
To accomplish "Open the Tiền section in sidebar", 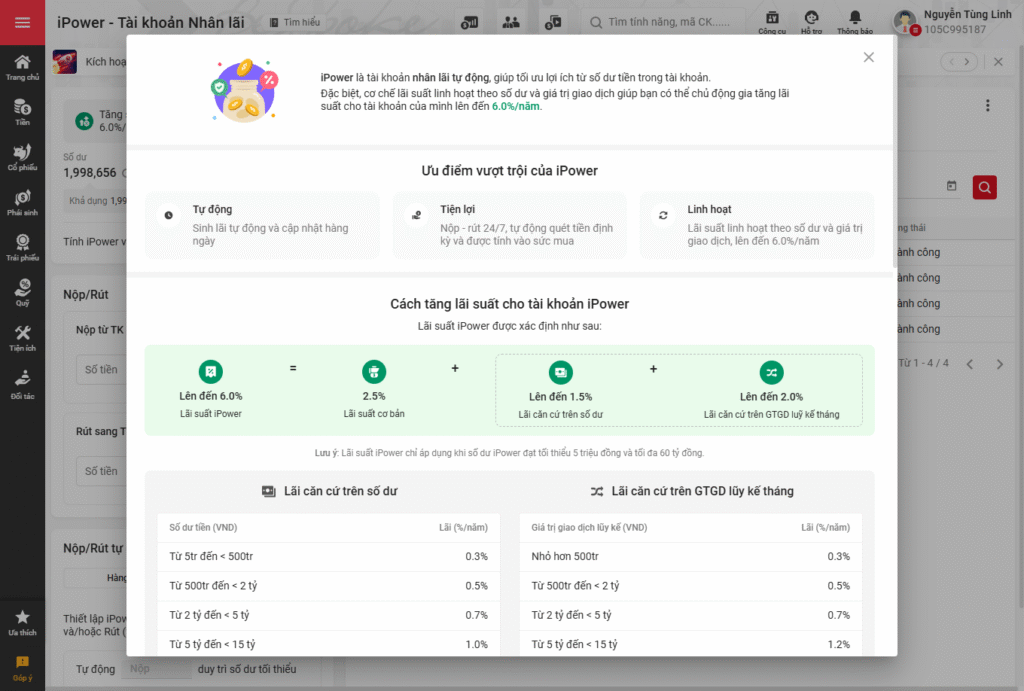I will pos(22,112).
